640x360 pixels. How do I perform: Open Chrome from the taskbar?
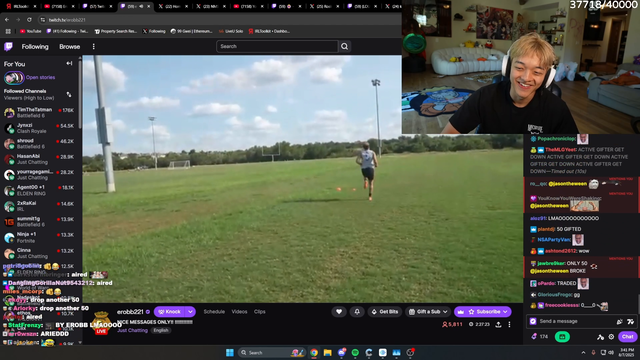point(314,353)
